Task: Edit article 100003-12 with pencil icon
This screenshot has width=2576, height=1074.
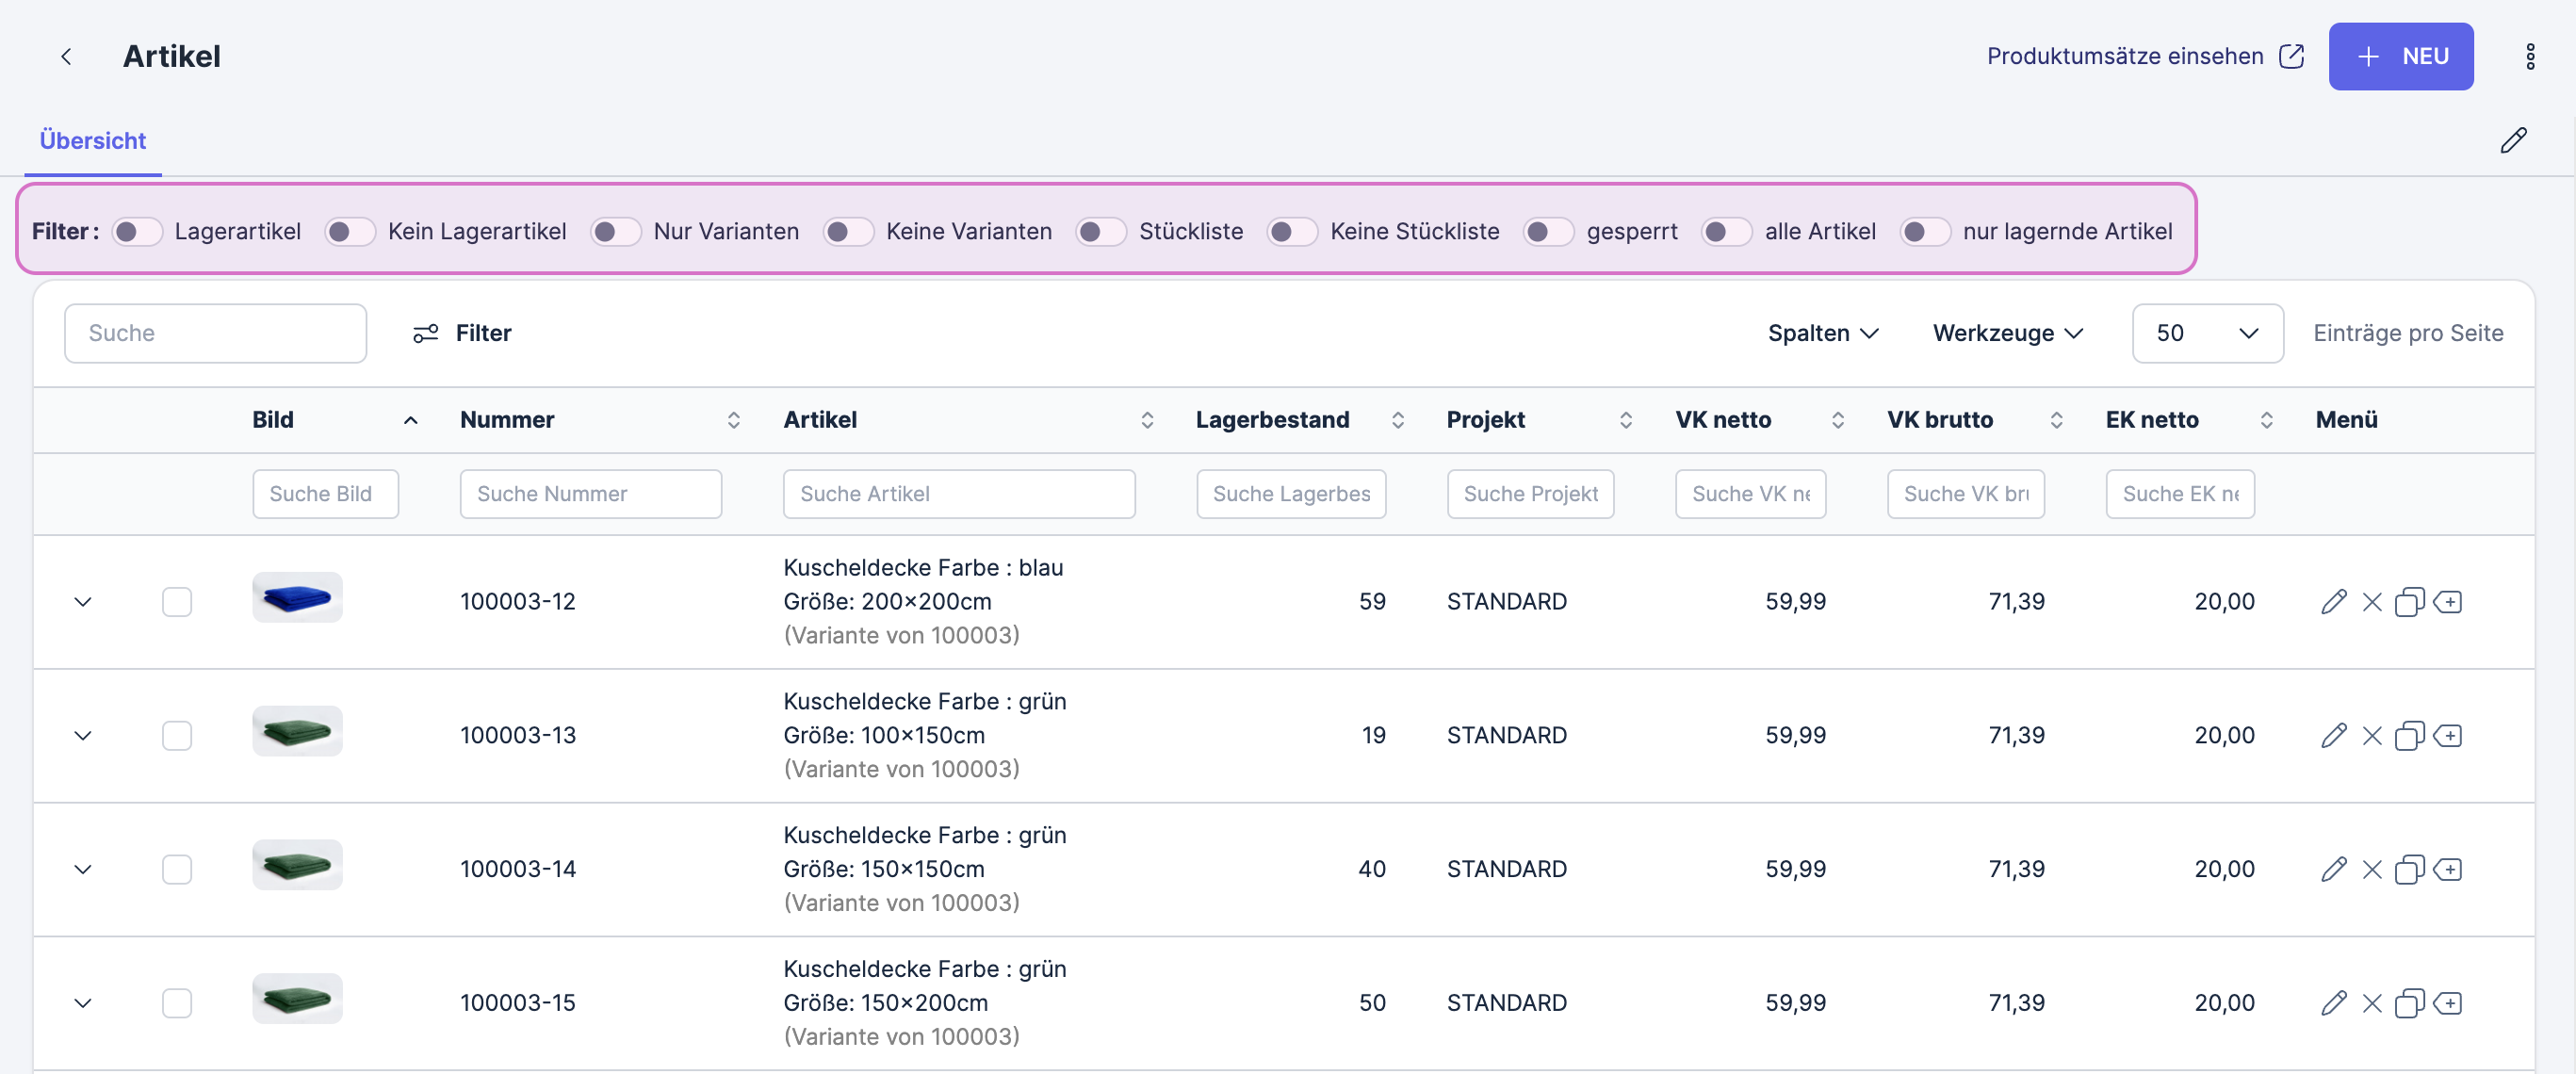Action: click(x=2333, y=602)
